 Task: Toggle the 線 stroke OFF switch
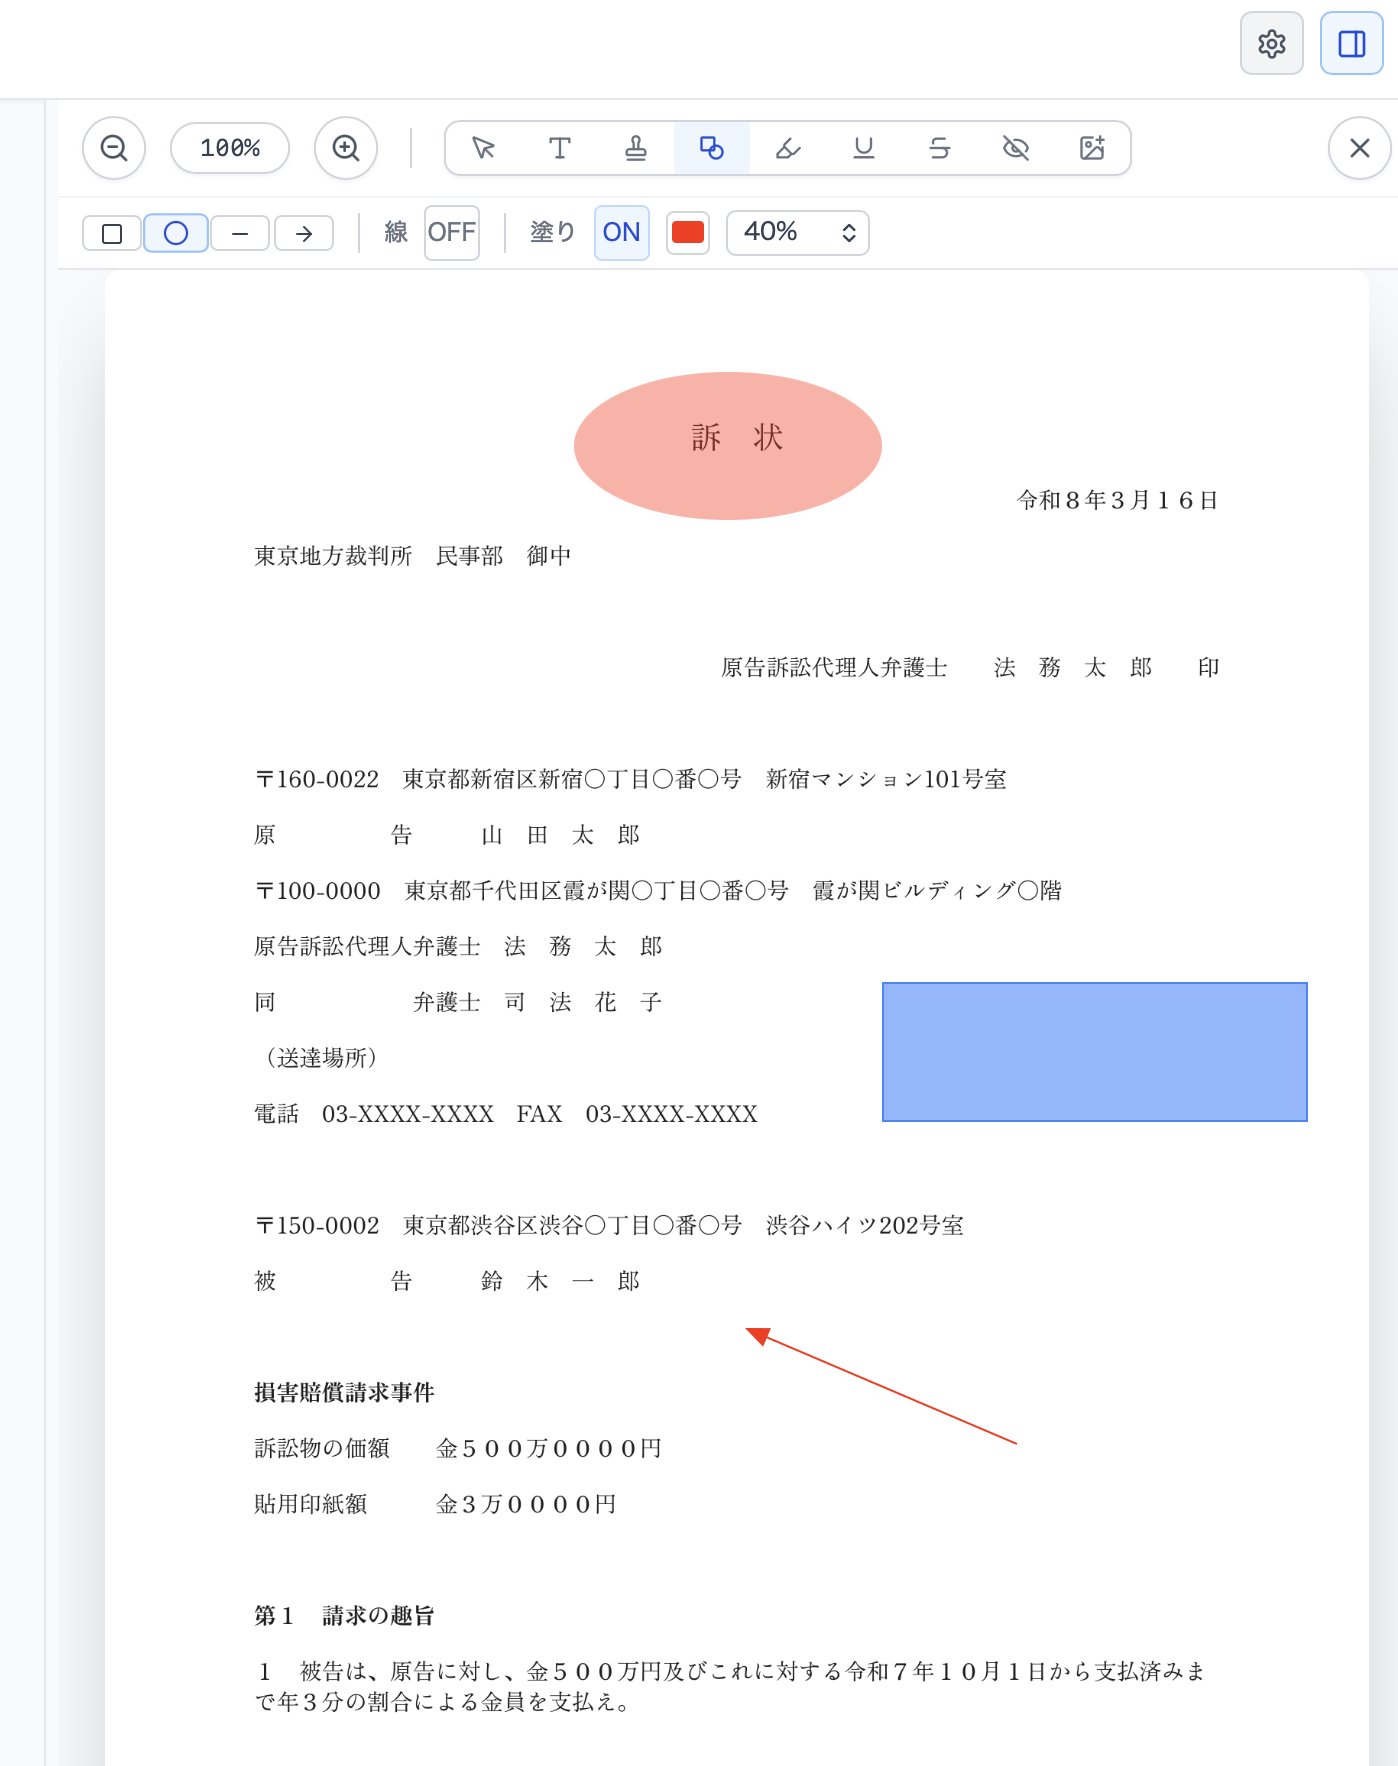[452, 233]
